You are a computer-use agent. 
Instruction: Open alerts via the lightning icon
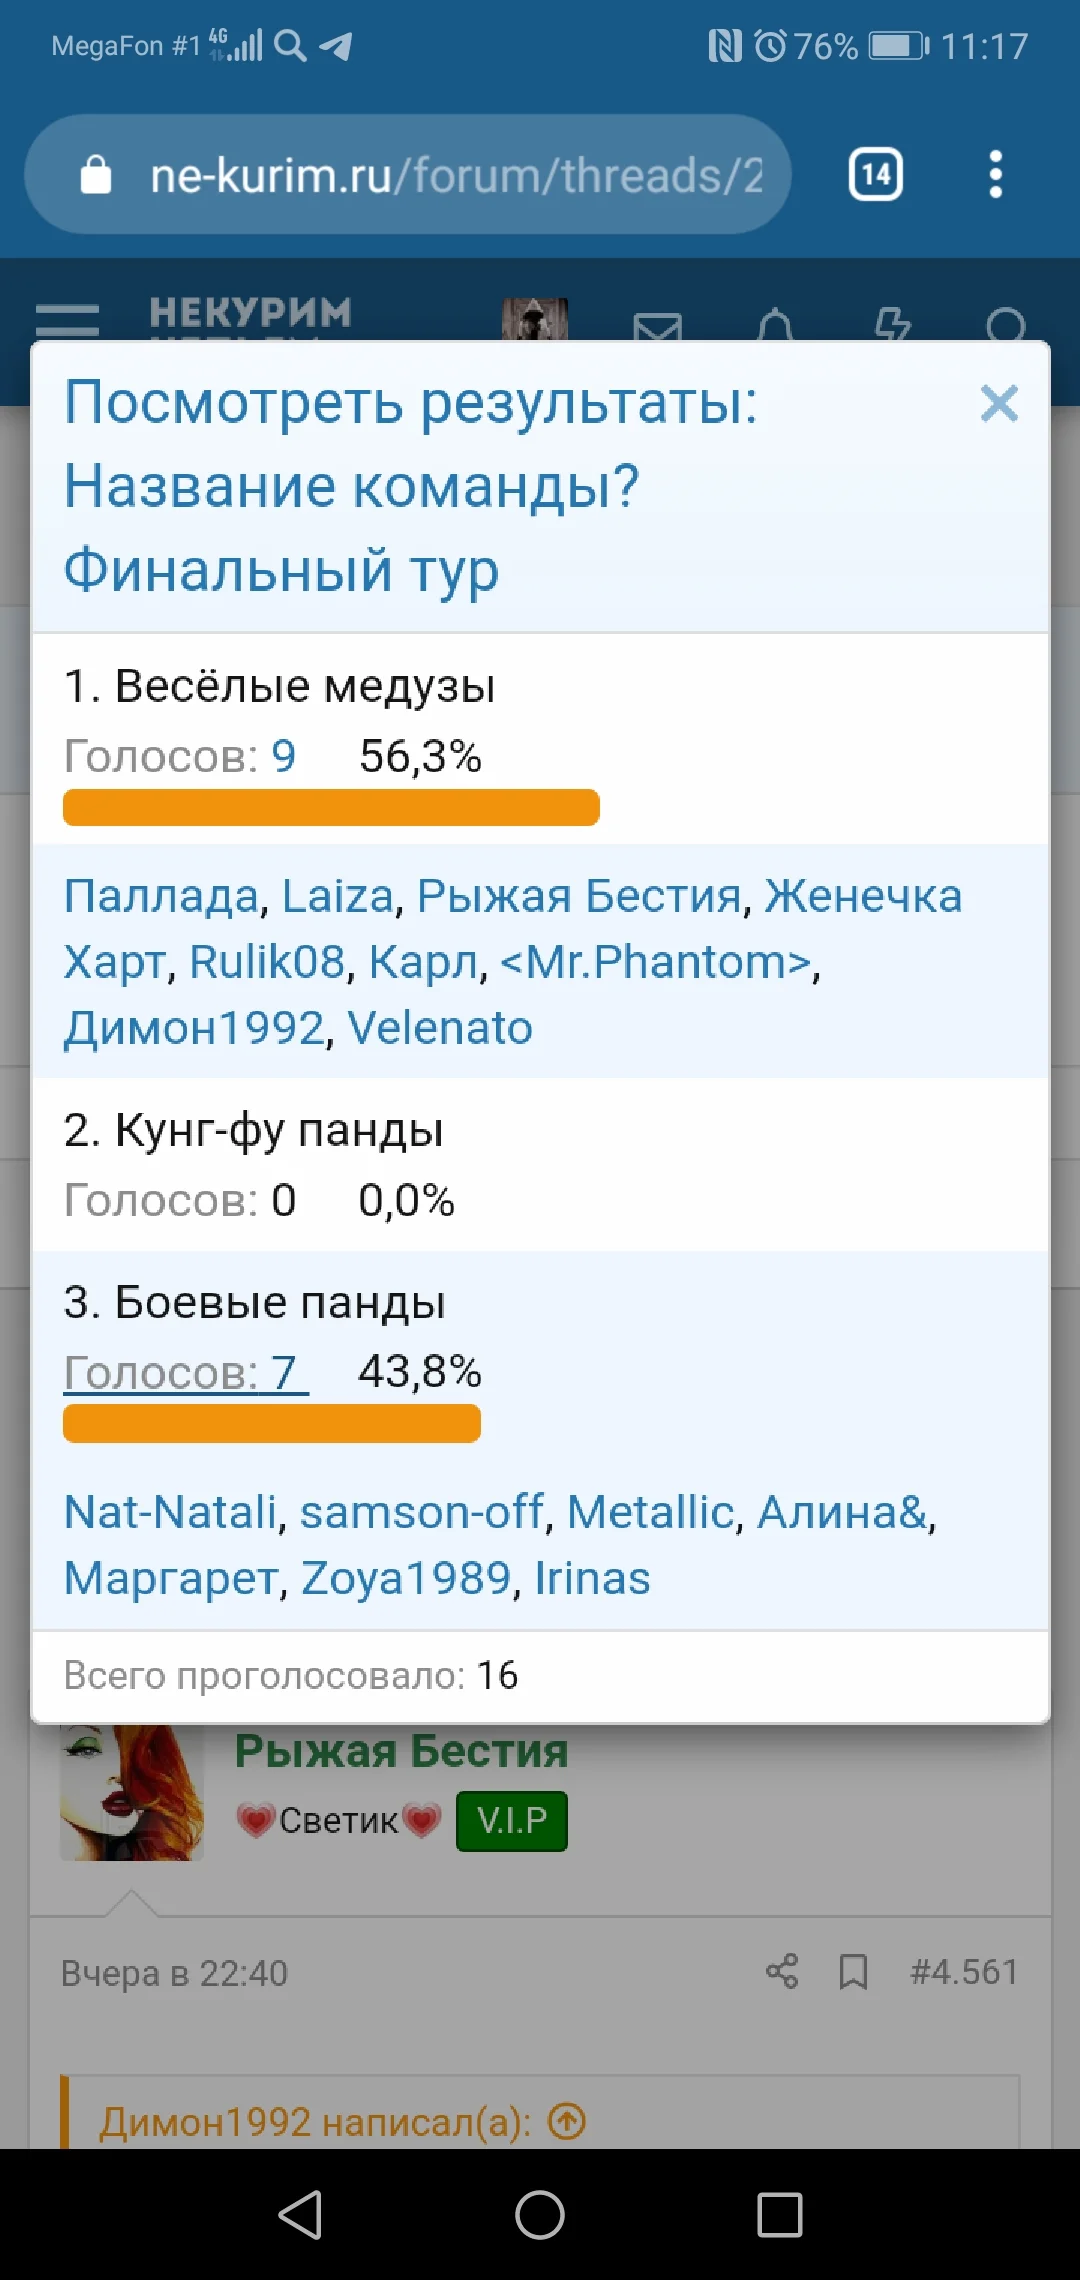[893, 323]
